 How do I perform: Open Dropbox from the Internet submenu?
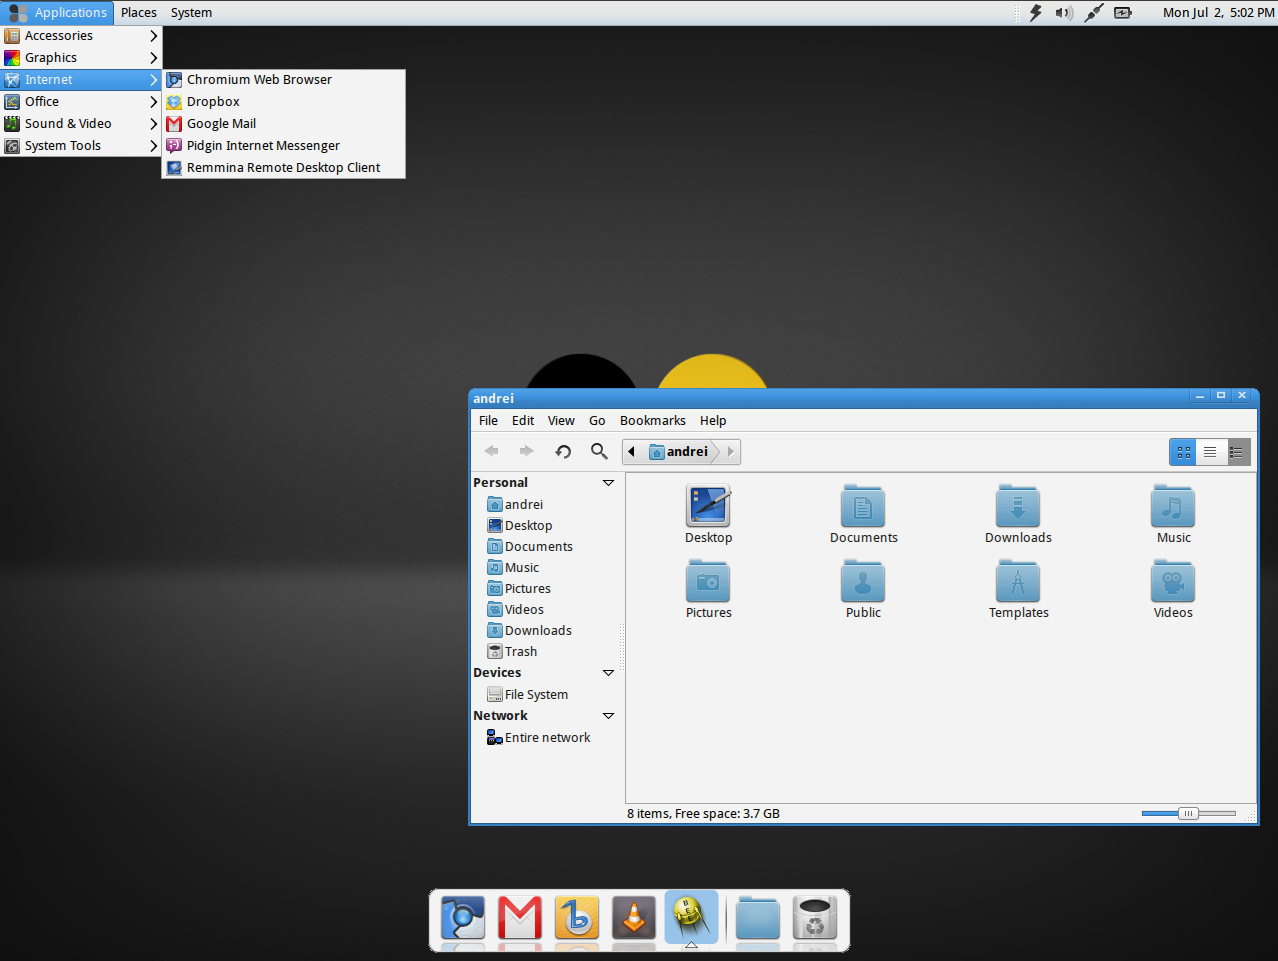pos(284,102)
